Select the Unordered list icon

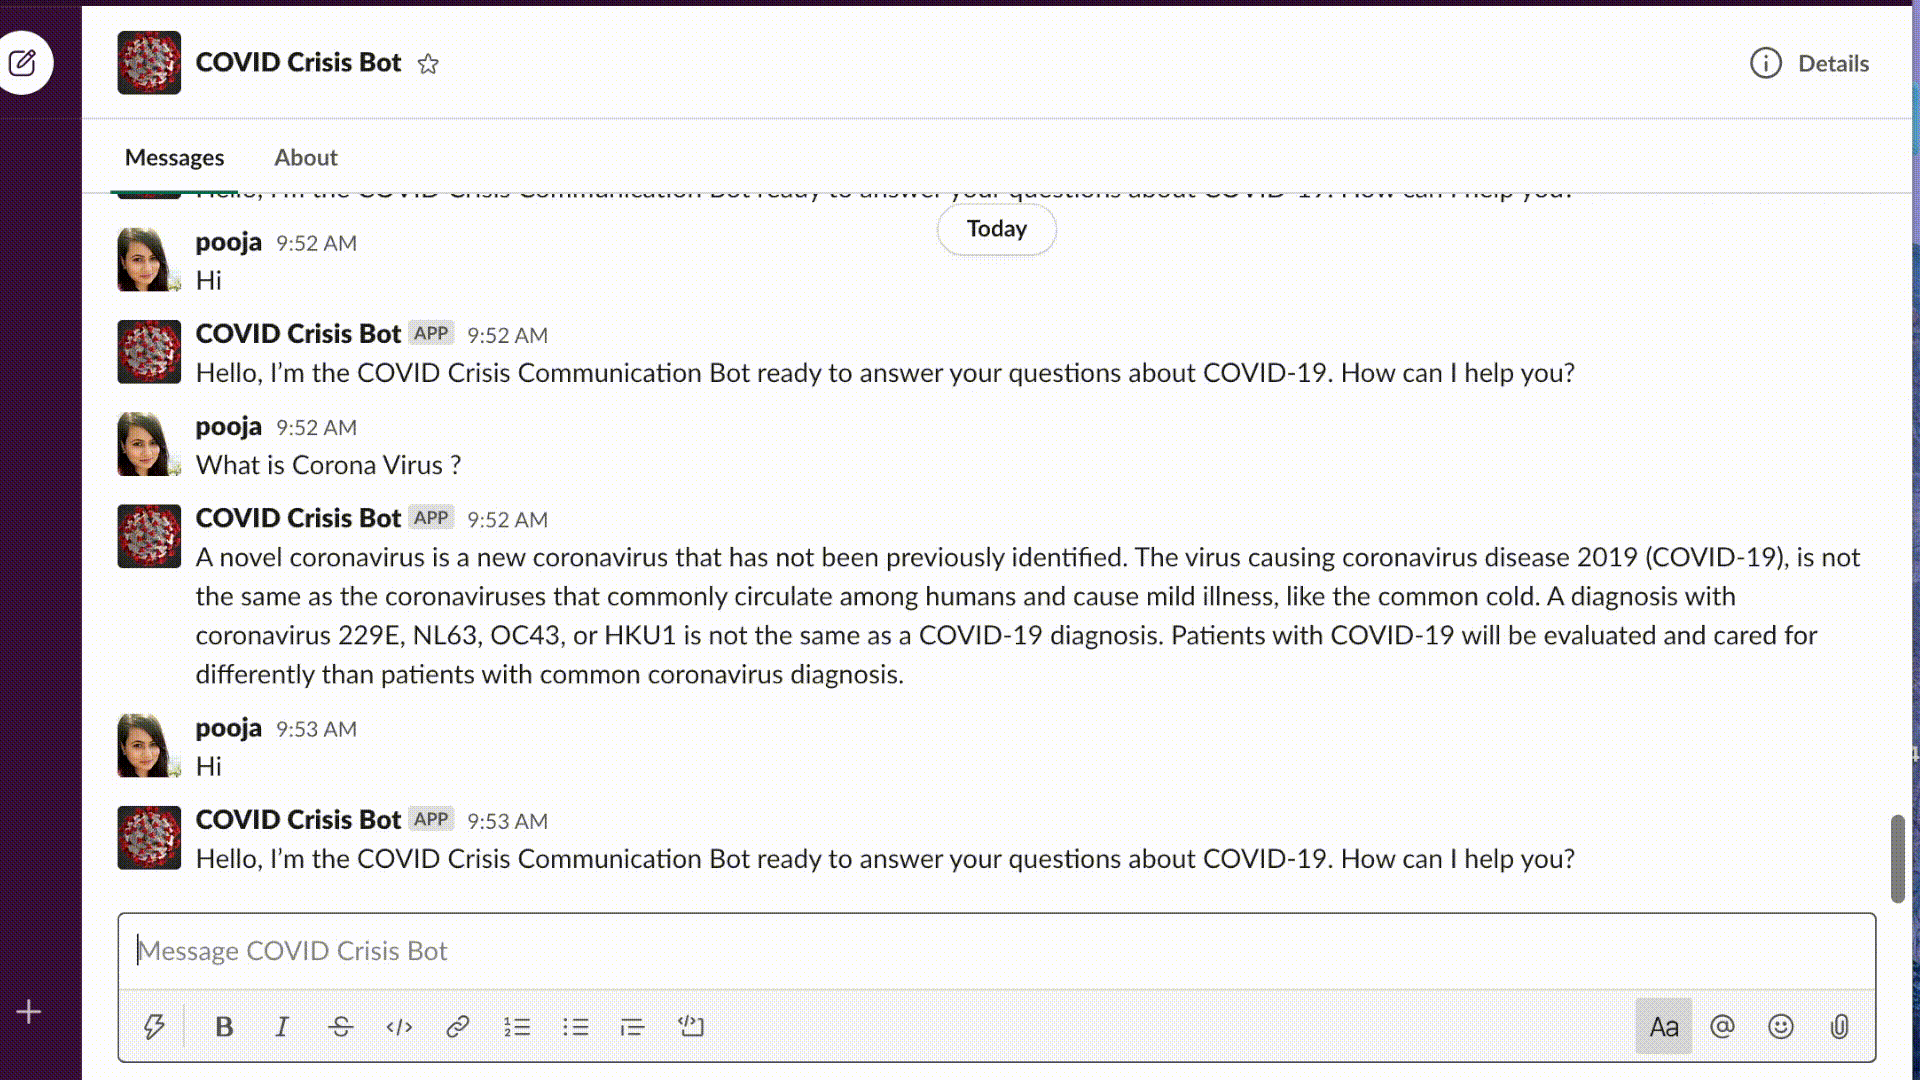574,1027
